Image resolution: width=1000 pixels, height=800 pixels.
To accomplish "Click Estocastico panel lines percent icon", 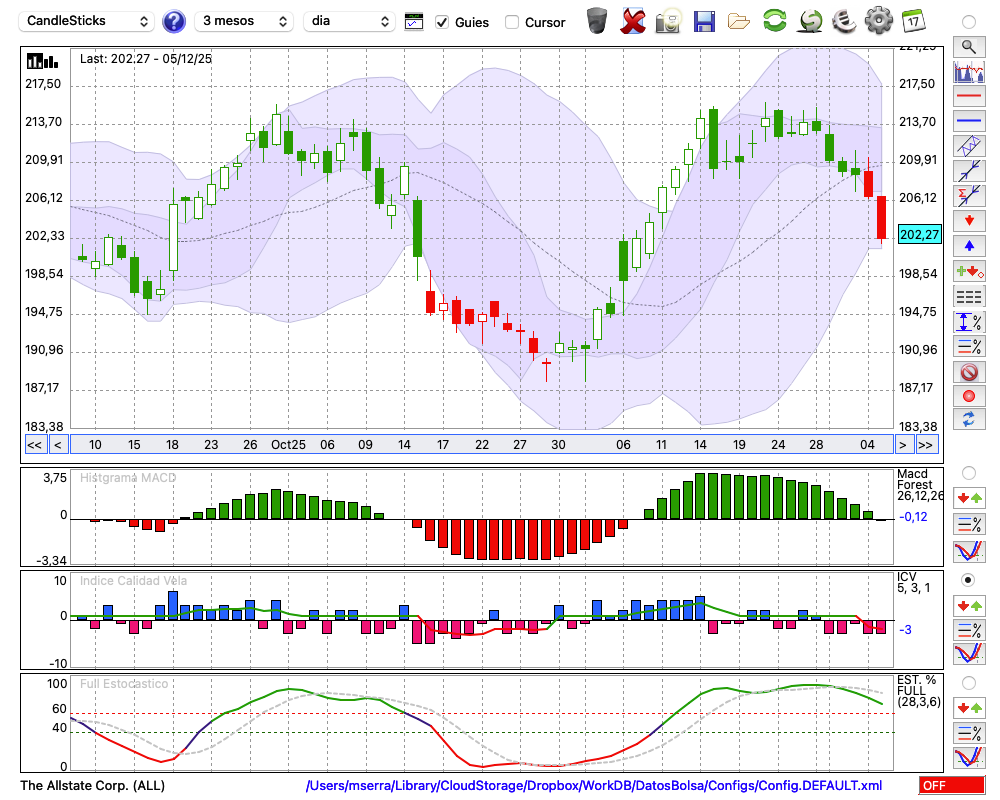I will click(969, 732).
